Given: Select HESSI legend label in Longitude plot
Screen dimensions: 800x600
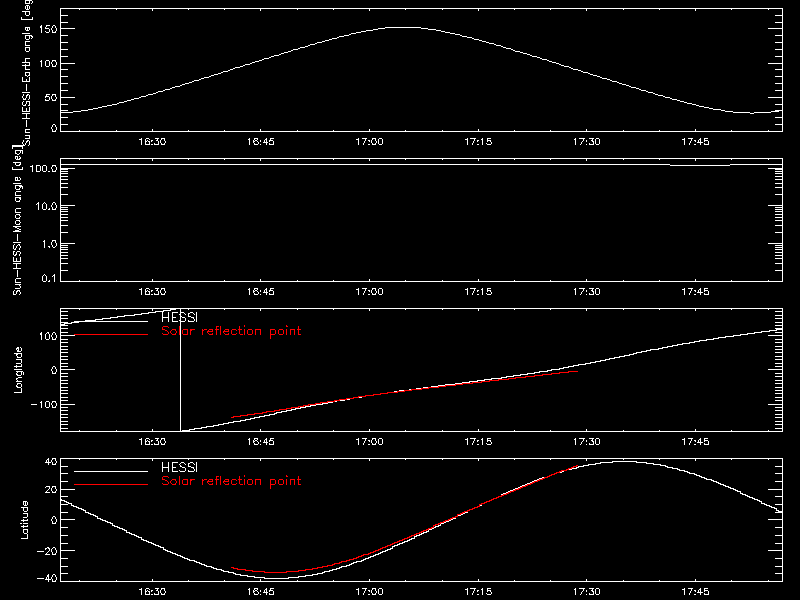Looking at the screenshot, I should click(x=179, y=317).
